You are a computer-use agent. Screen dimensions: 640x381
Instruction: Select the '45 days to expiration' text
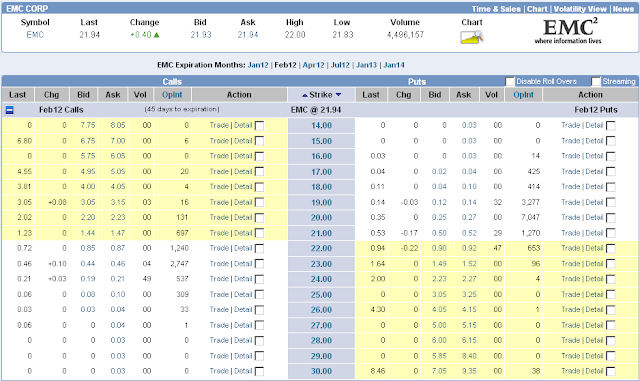click(182, 109)
